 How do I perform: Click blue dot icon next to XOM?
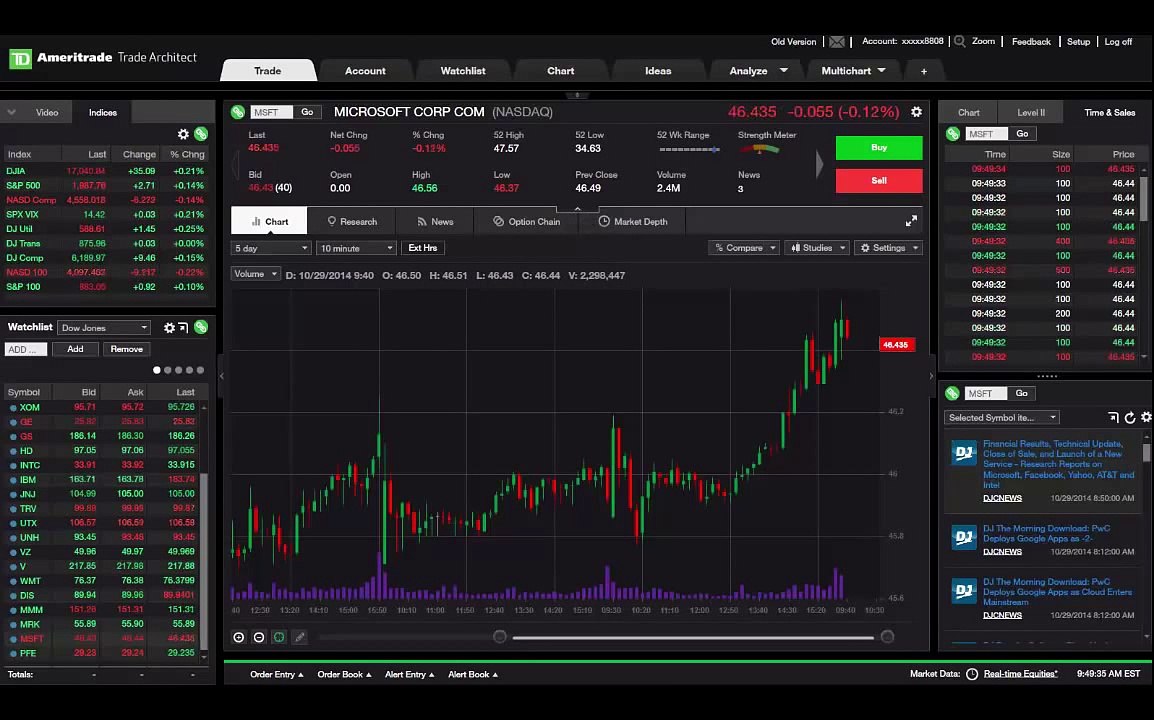[13, 408]
